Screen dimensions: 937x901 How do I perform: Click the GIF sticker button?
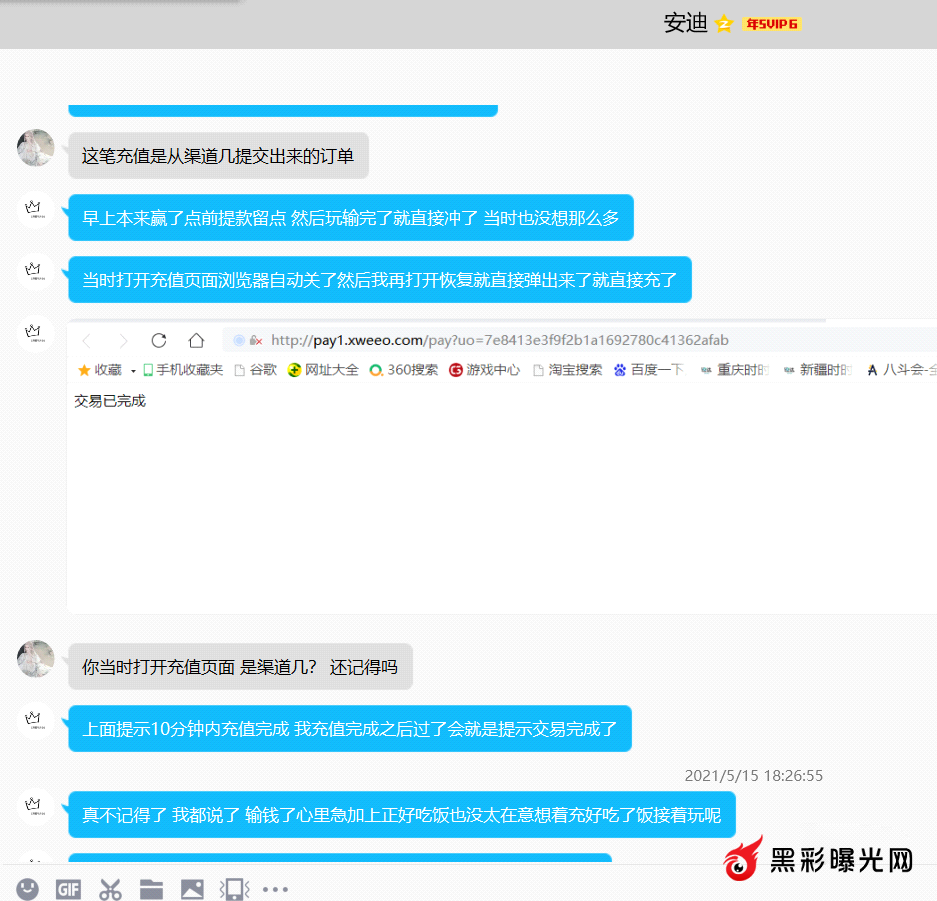point(68,888)
